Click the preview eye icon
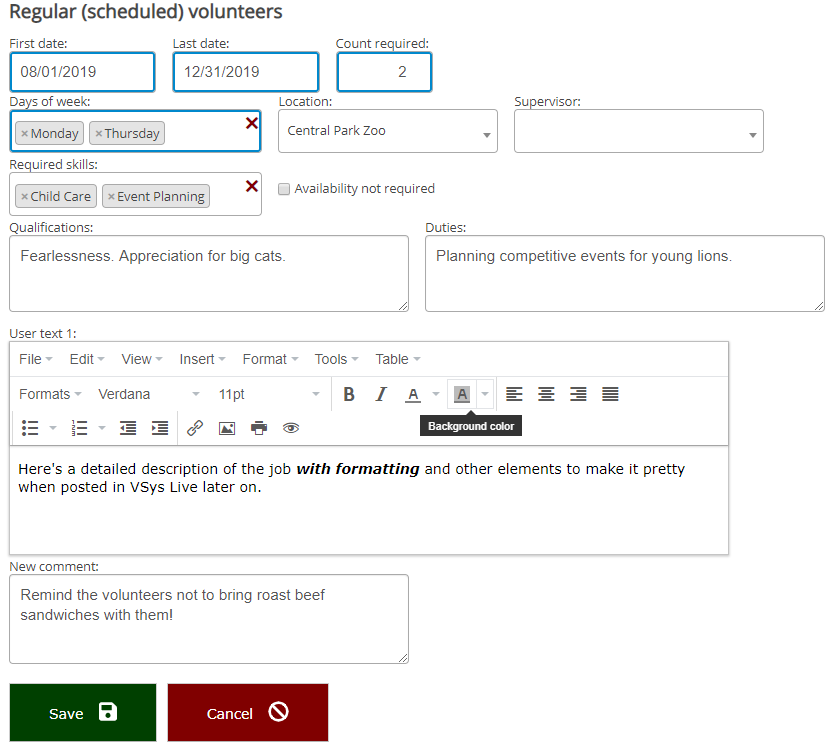Image resolution: width=829 pixels, height=750 pixels. point(291,428)
